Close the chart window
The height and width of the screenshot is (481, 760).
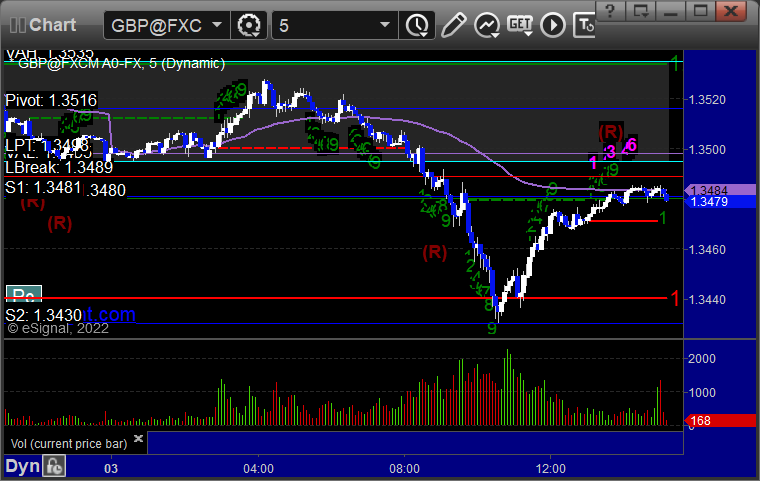point(731,10)
